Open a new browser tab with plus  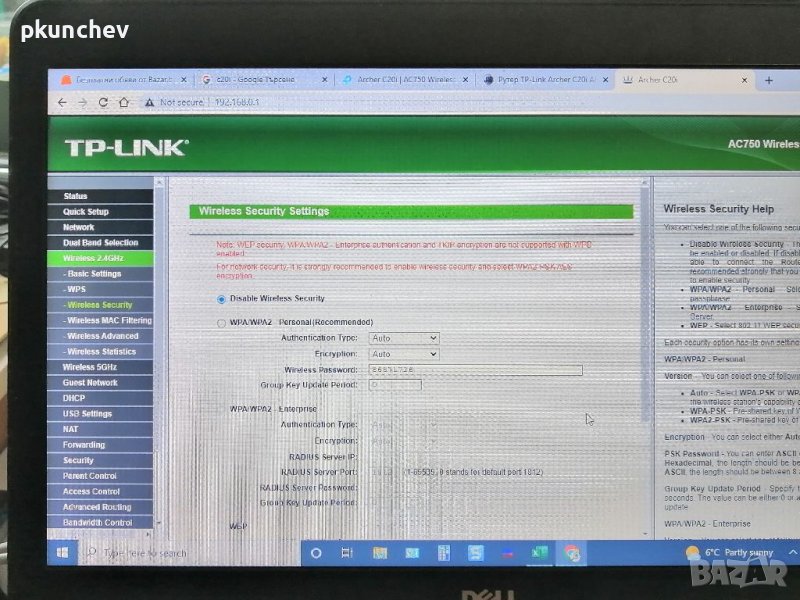pos(768,80)
